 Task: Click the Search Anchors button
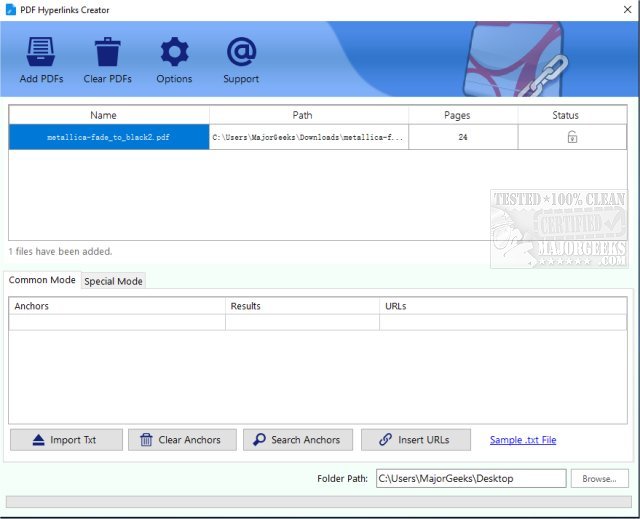[296, 440]
